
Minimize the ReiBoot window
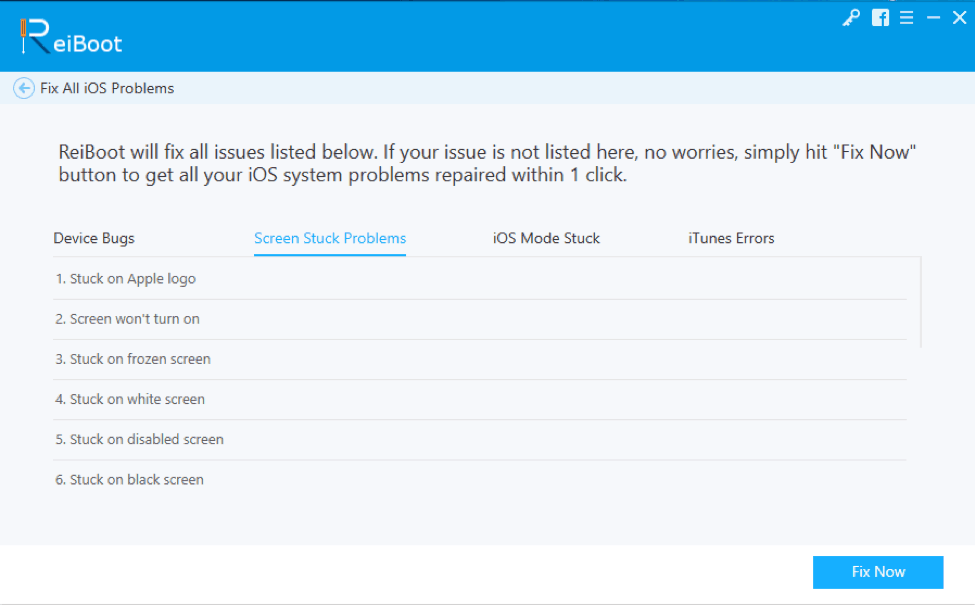[x=934, y=18]
